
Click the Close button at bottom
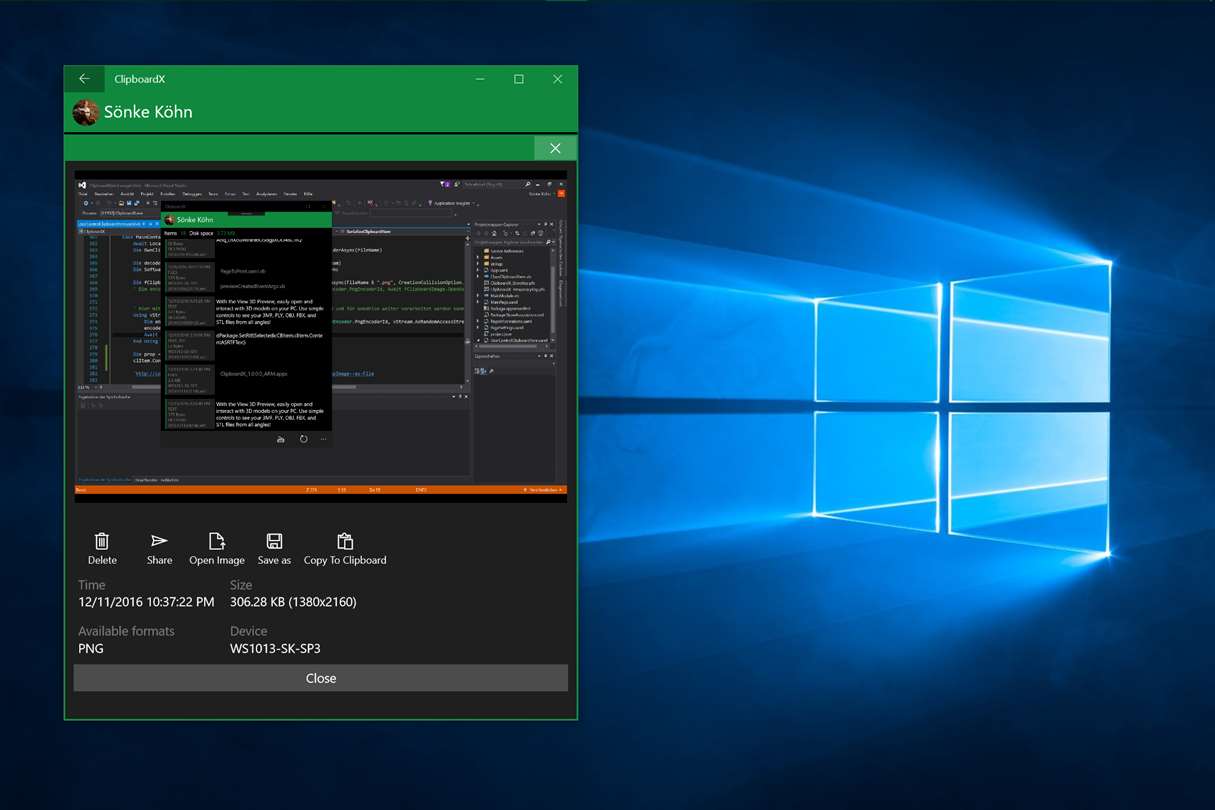[x=321, y=678]
